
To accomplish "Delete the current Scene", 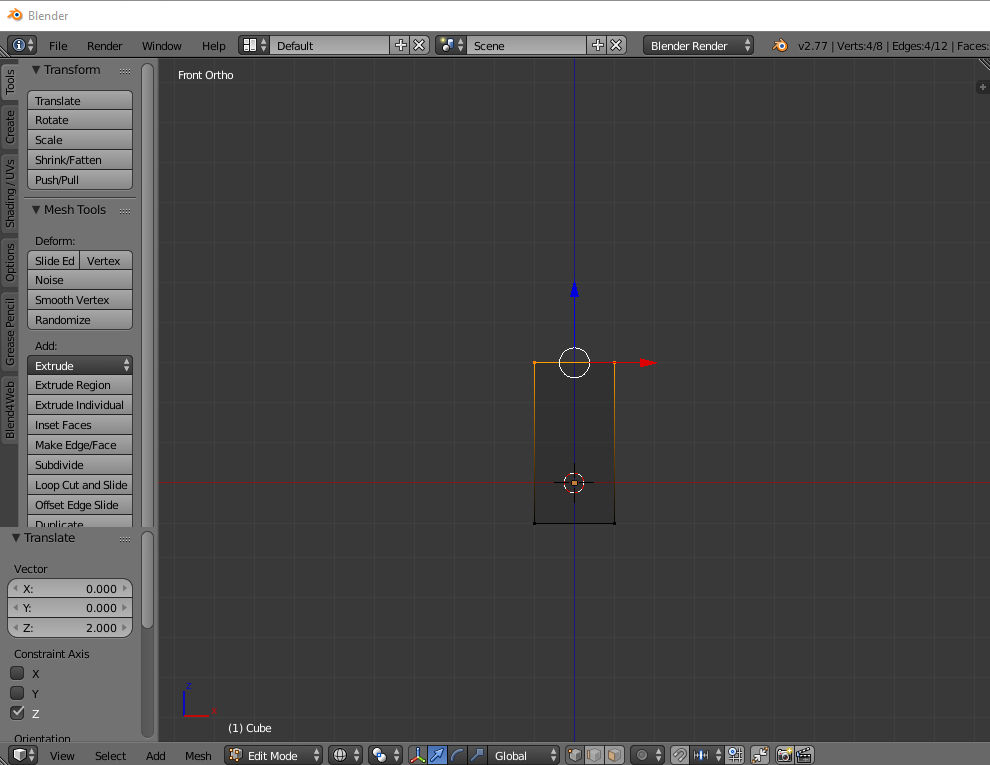I will pyautogui.click(x=616, y=45).
